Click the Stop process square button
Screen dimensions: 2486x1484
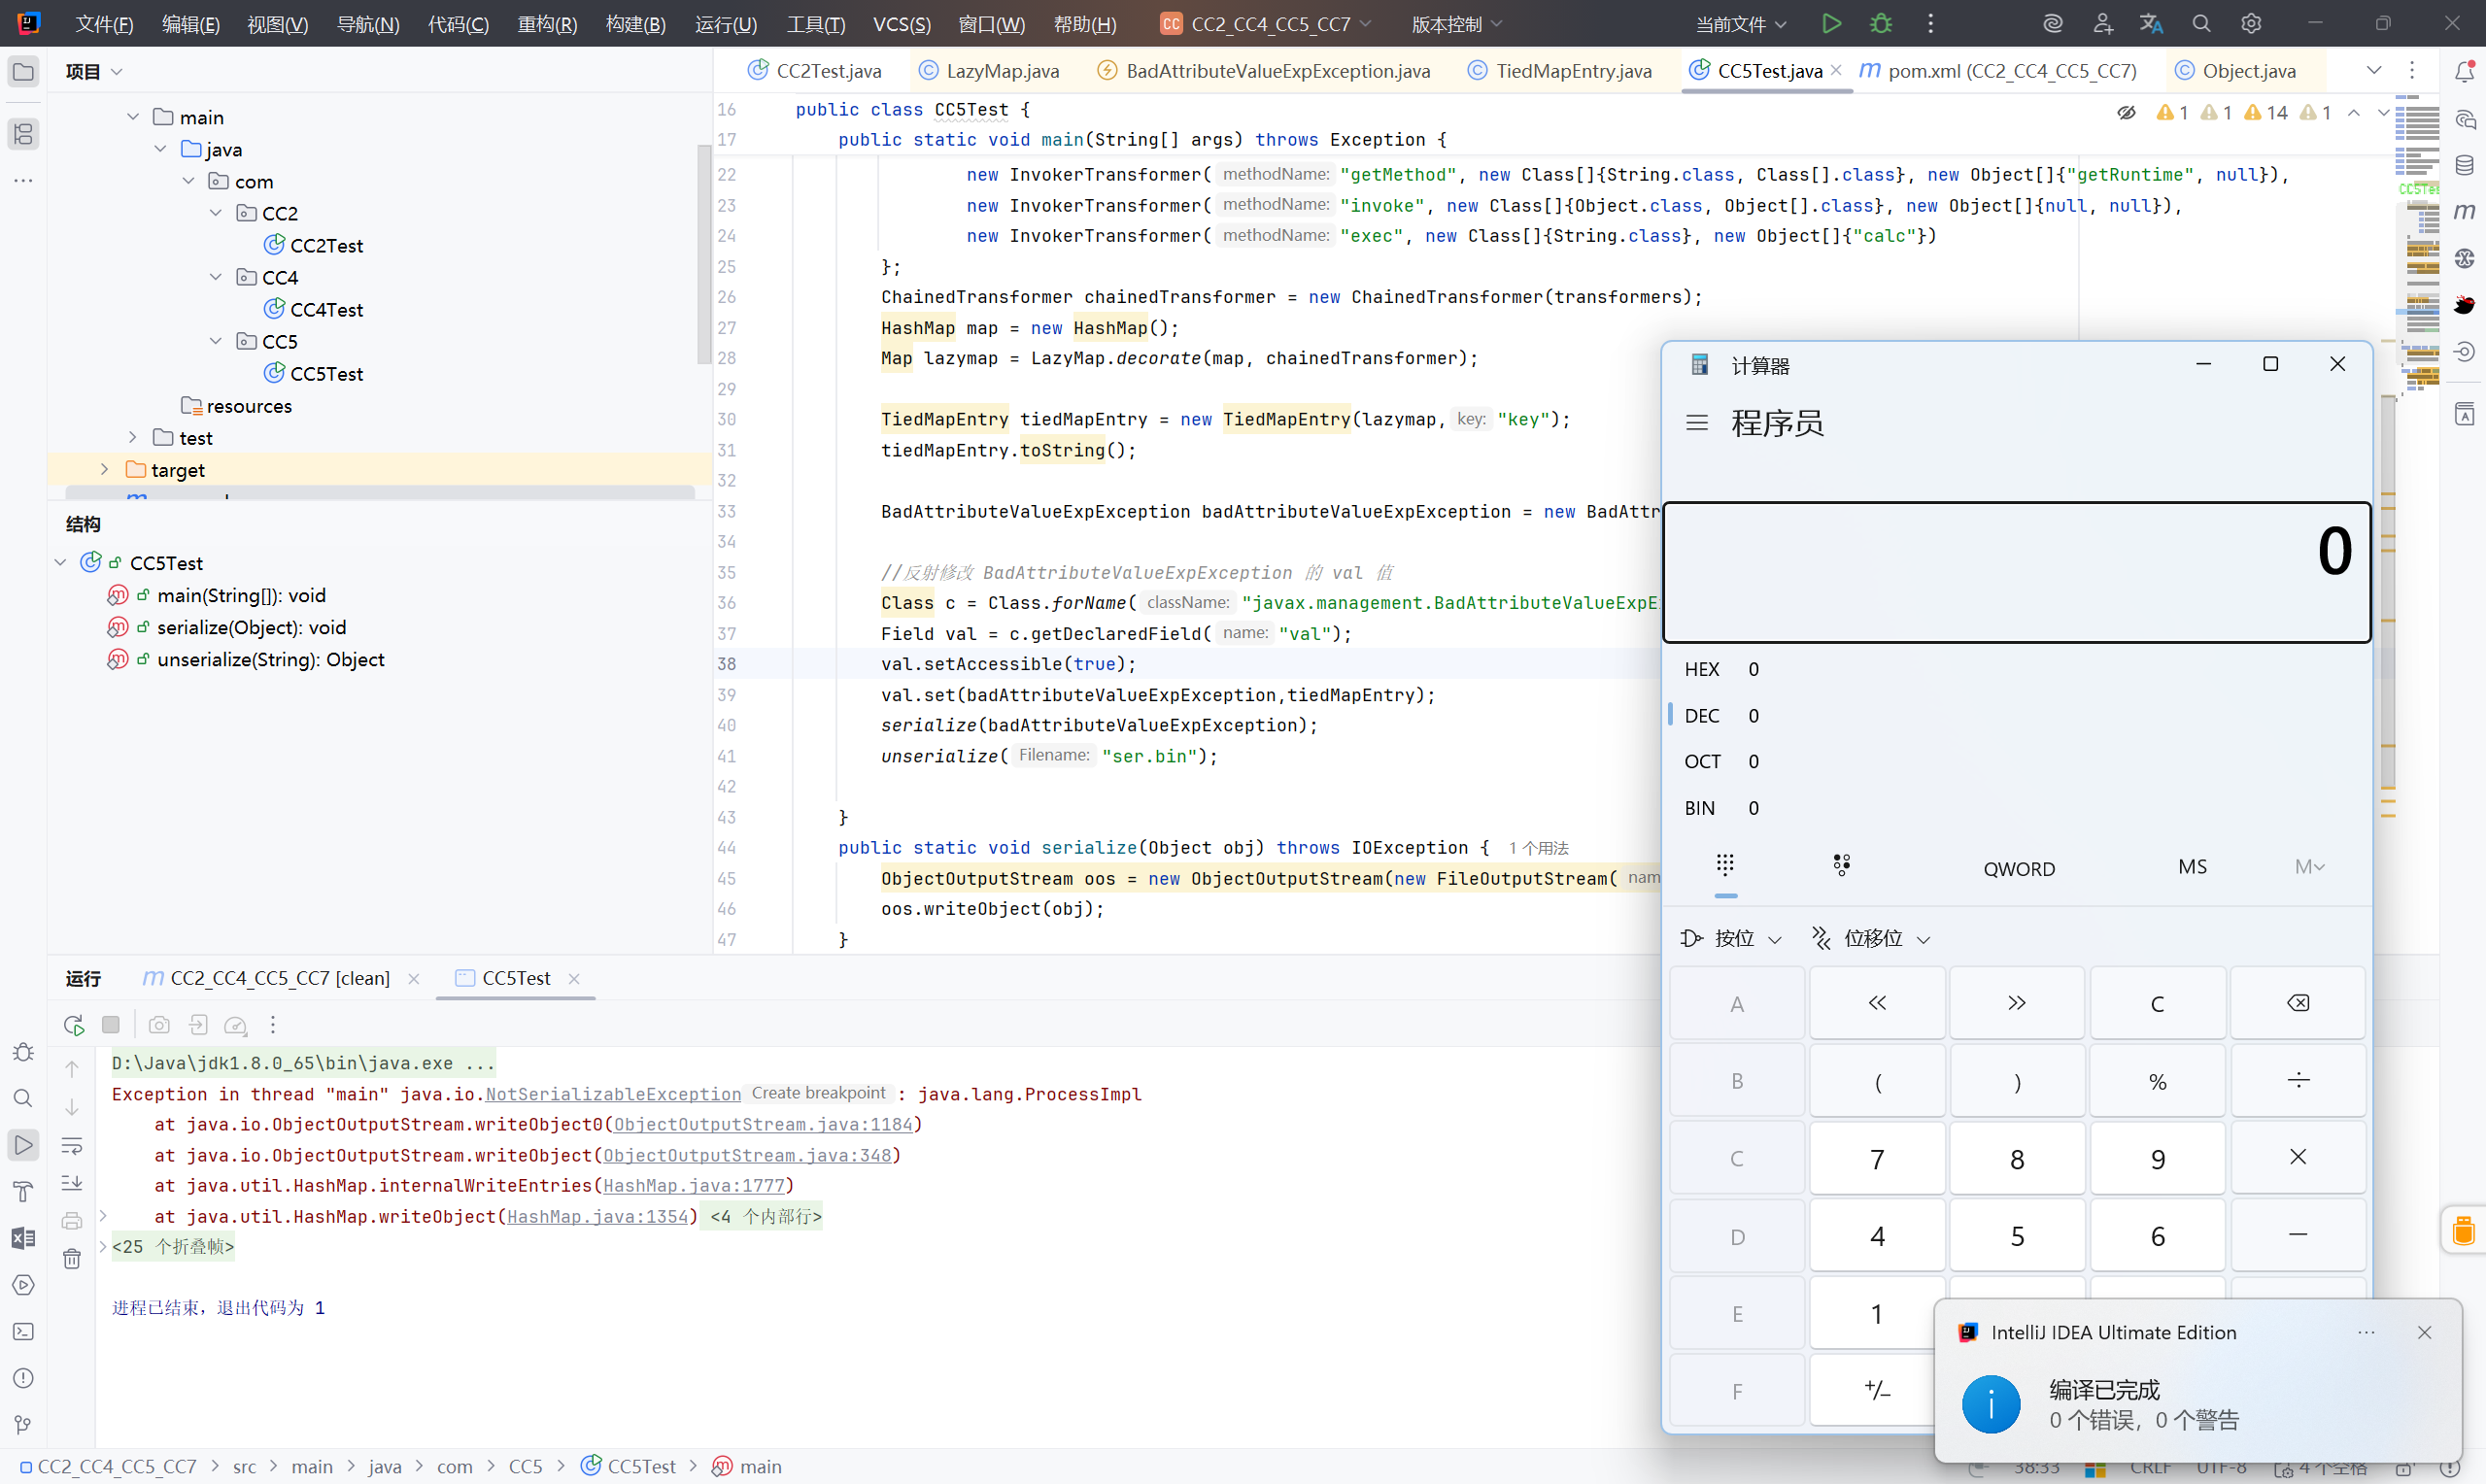tap(111, 1025)
